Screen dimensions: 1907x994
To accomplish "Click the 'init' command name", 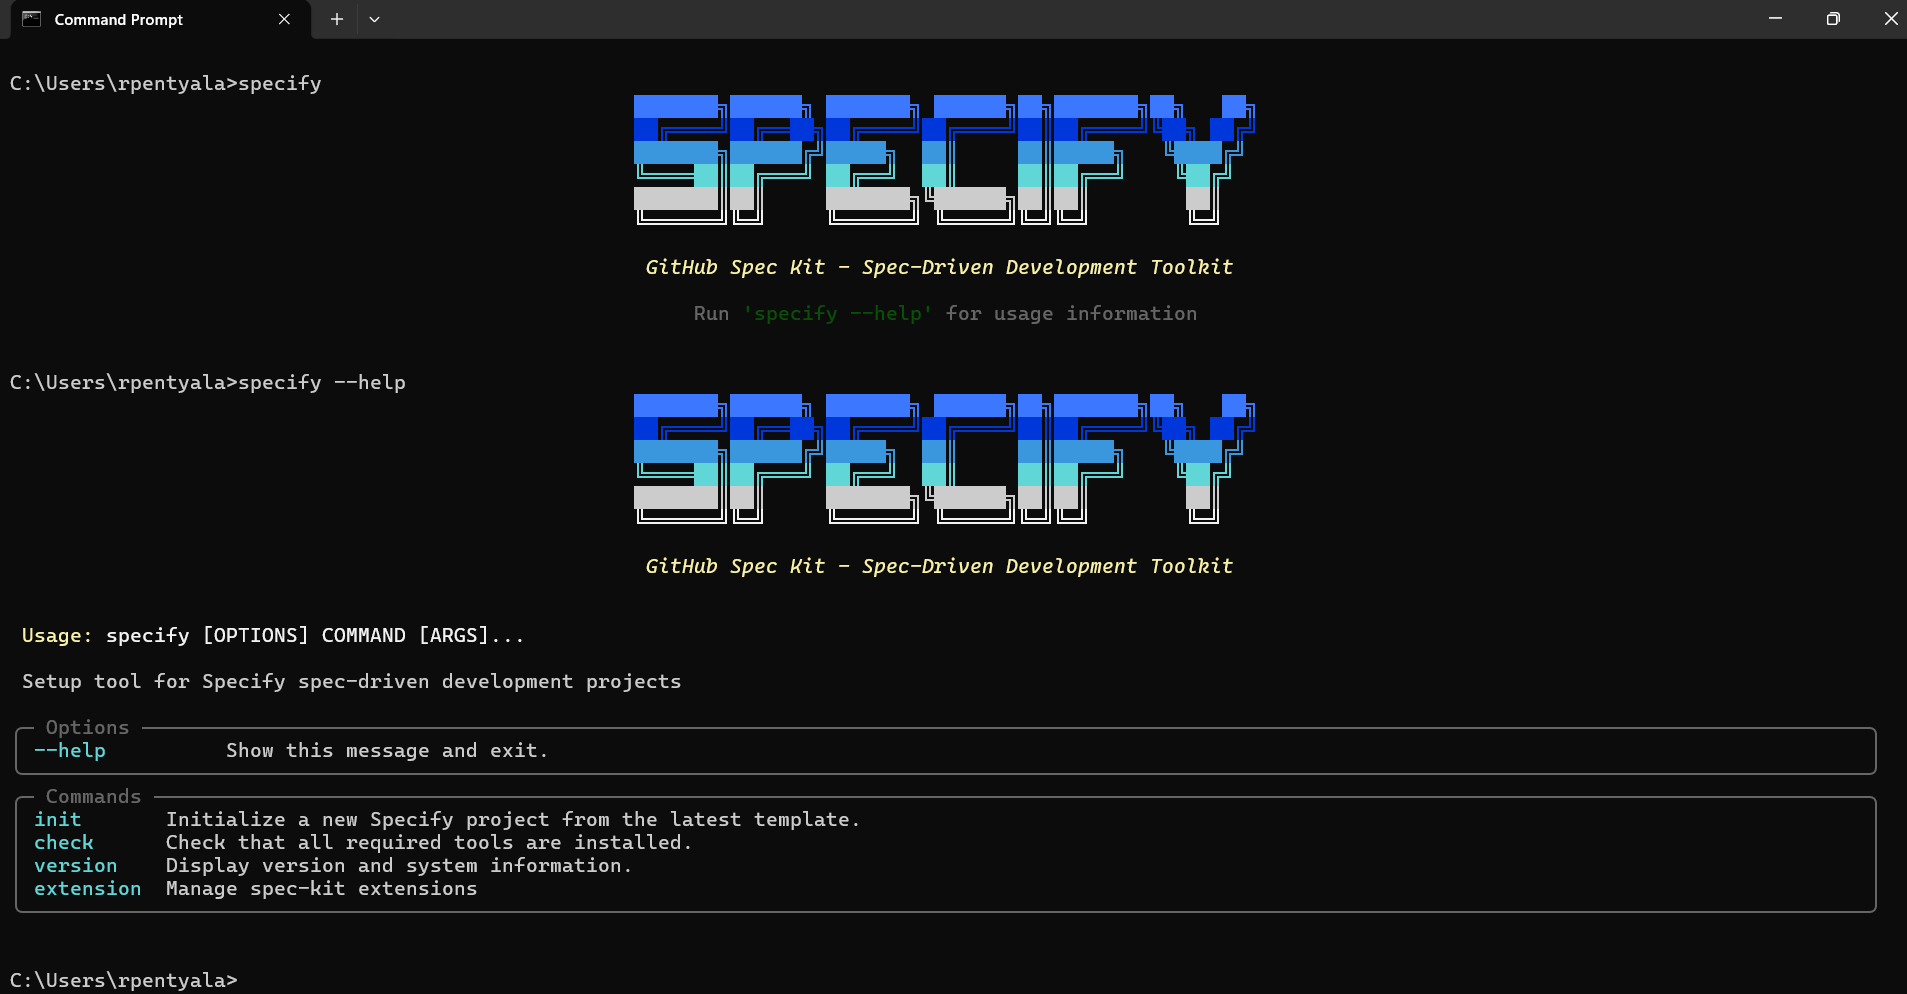I will 58,819.
